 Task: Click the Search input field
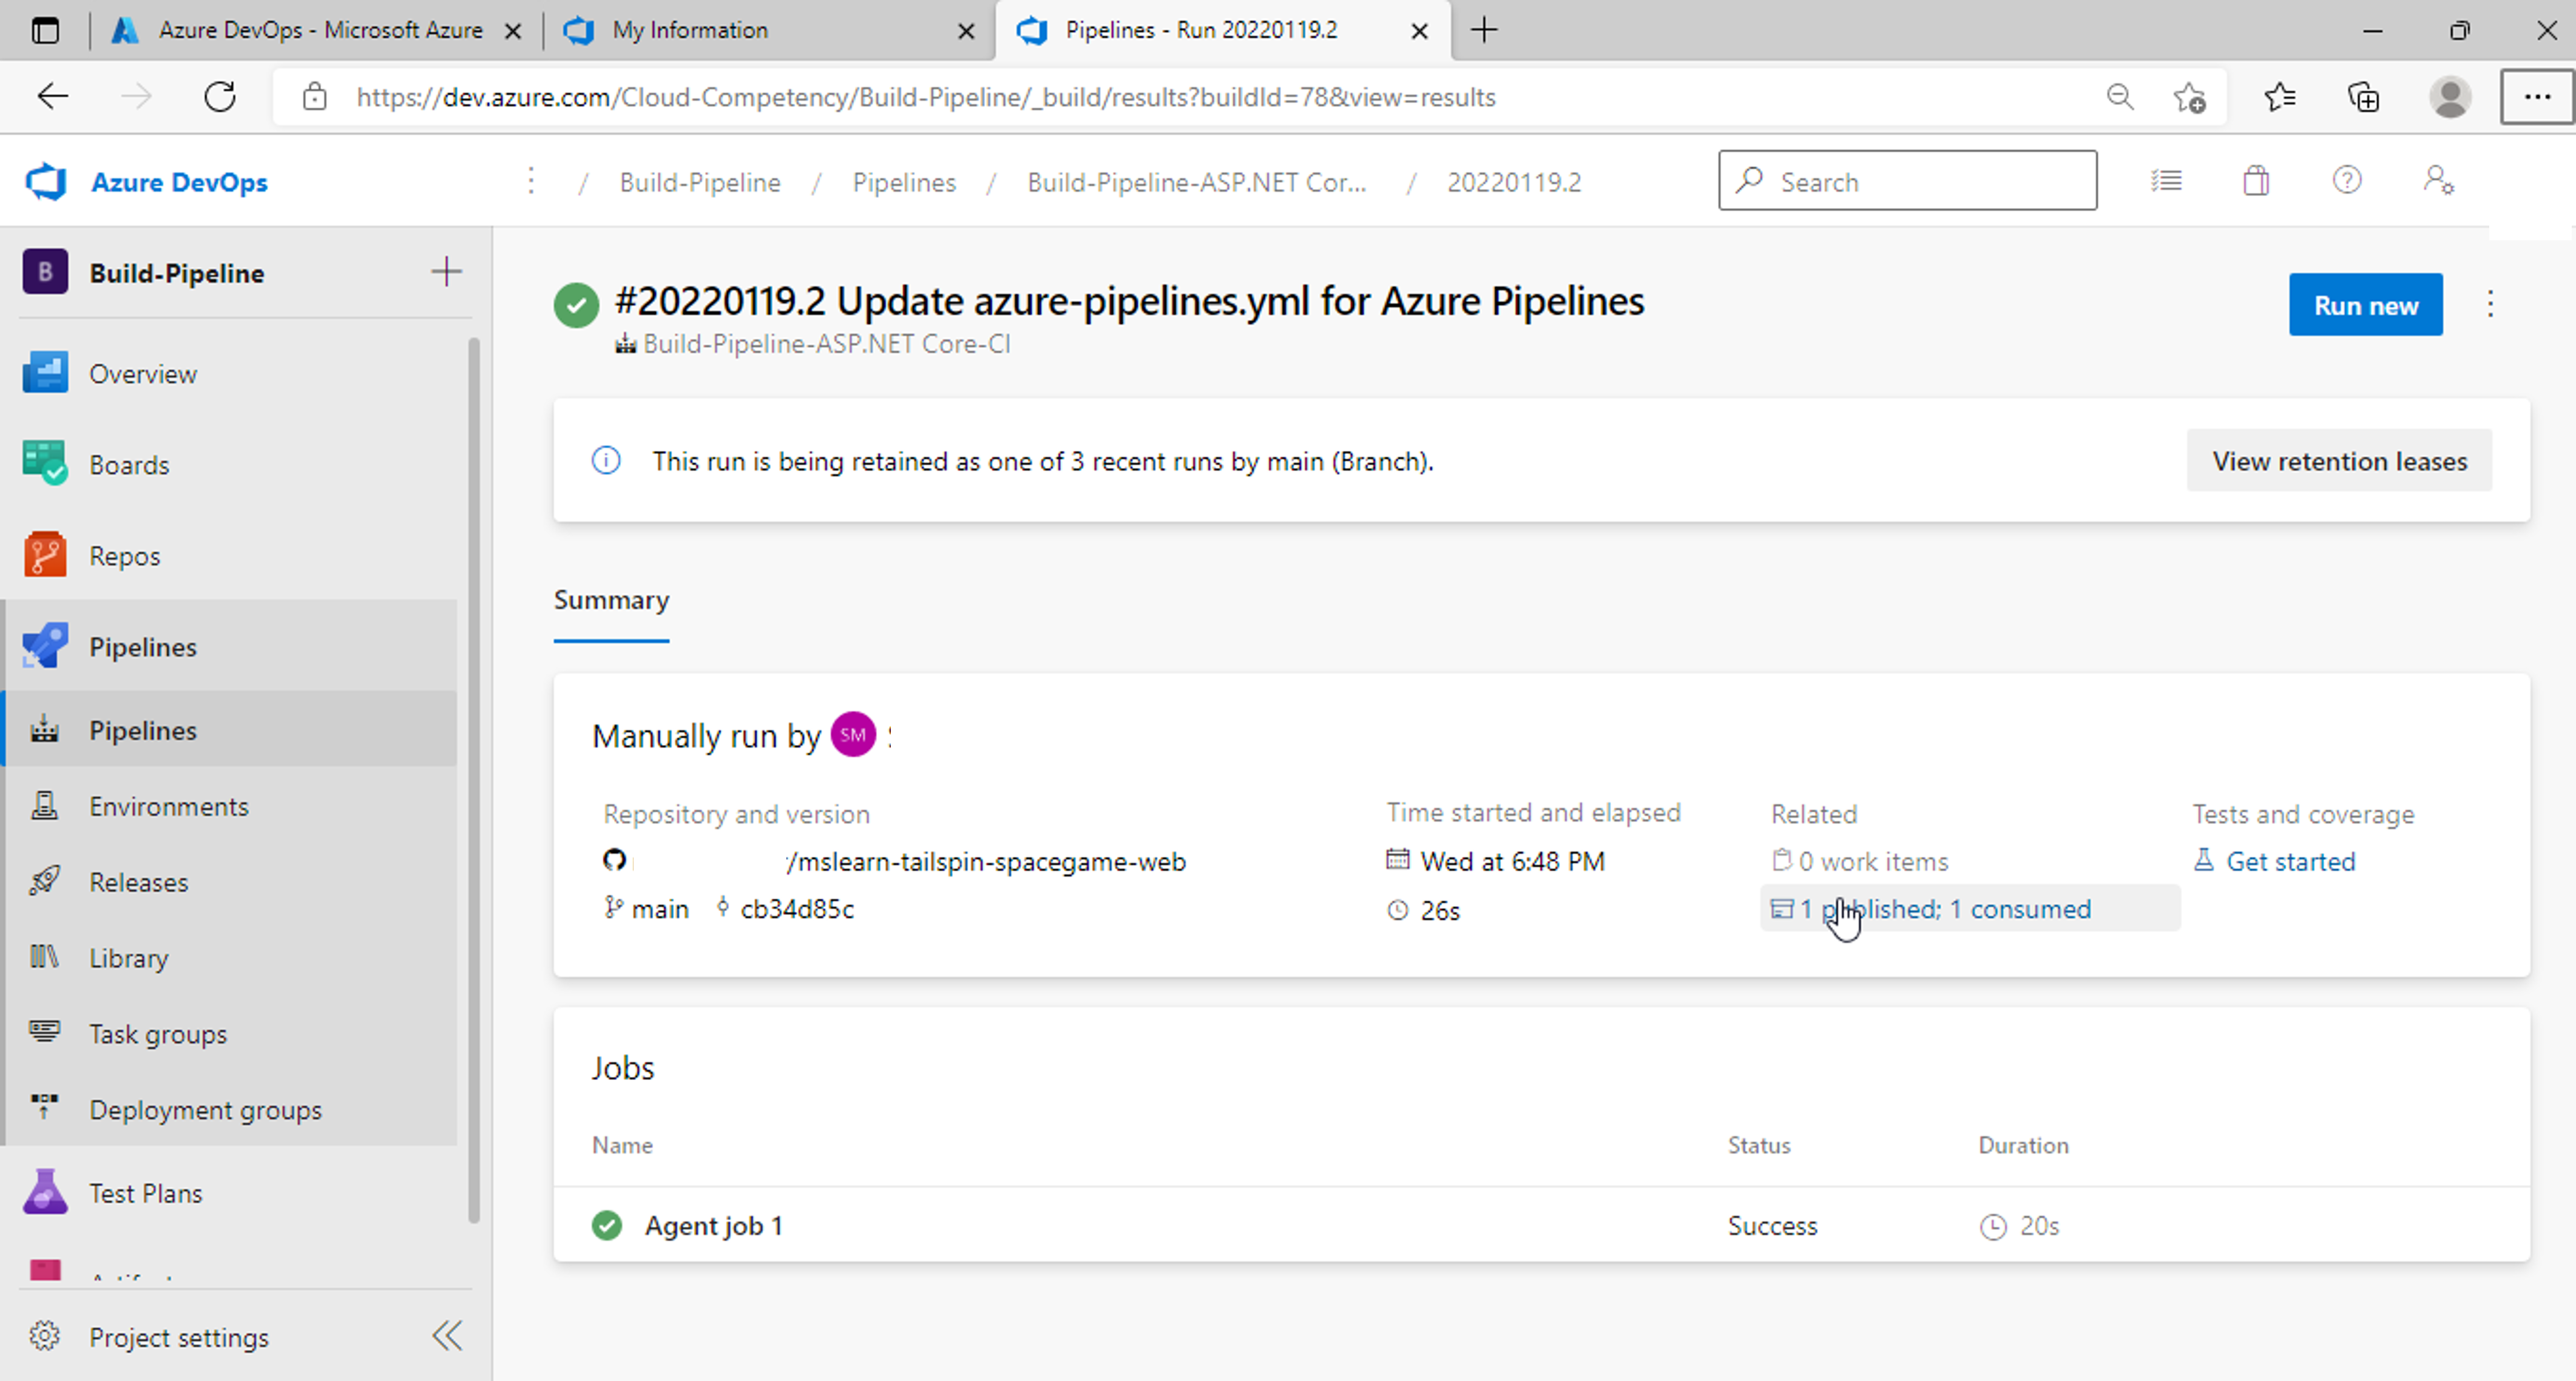tap(1907, 181)
